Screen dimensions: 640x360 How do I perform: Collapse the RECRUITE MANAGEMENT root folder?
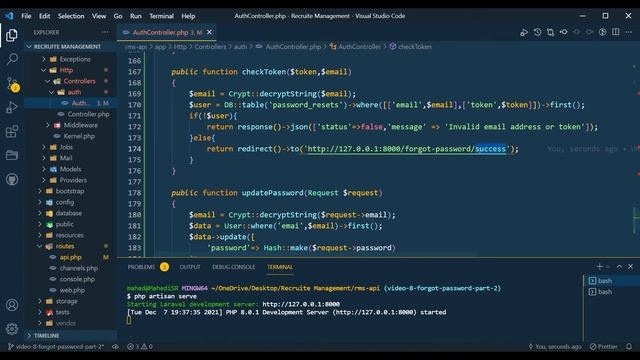click(x=67, y=47)
